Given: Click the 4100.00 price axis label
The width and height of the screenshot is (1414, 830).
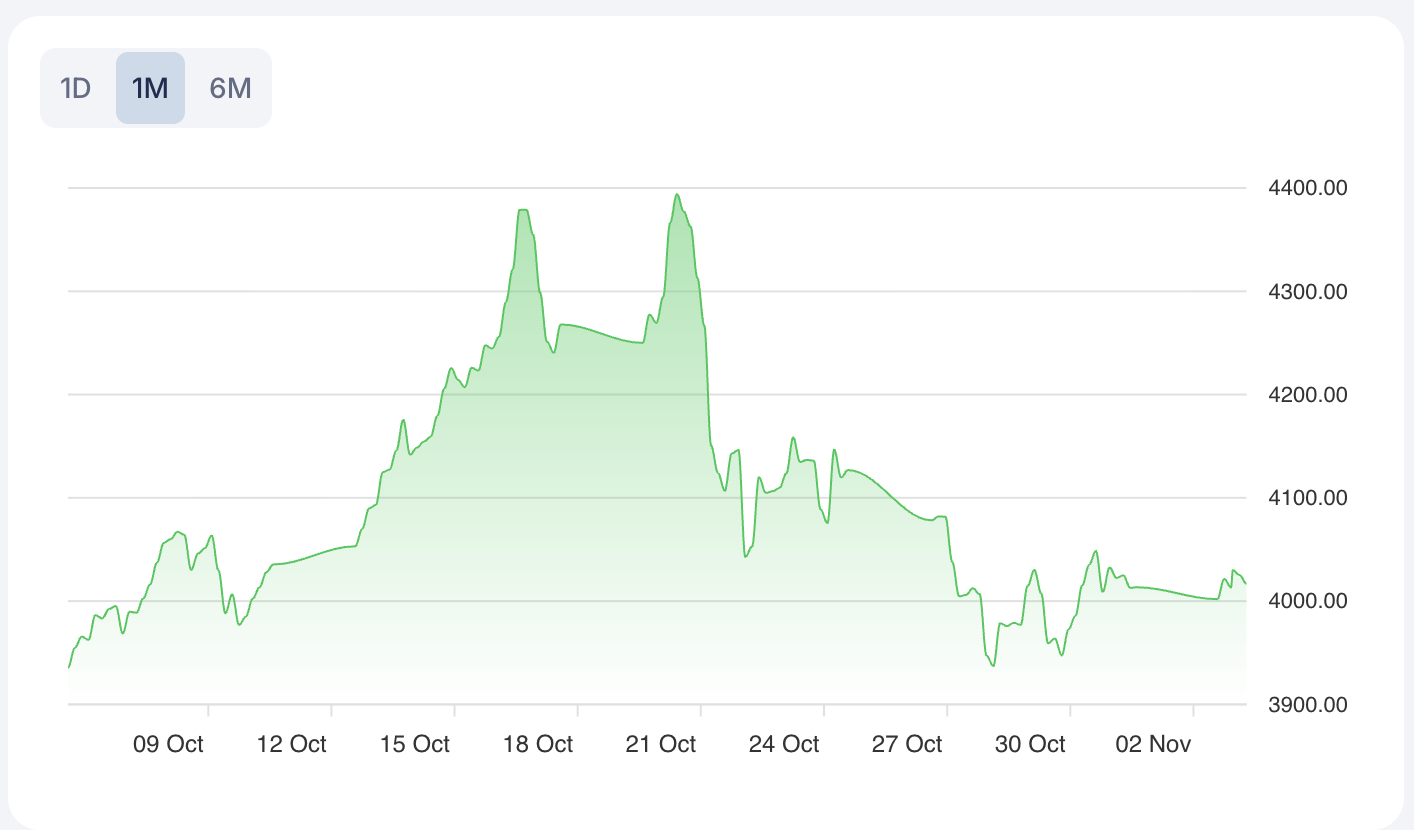Looking at the screenshot, I should click(x=1306, y=498).
